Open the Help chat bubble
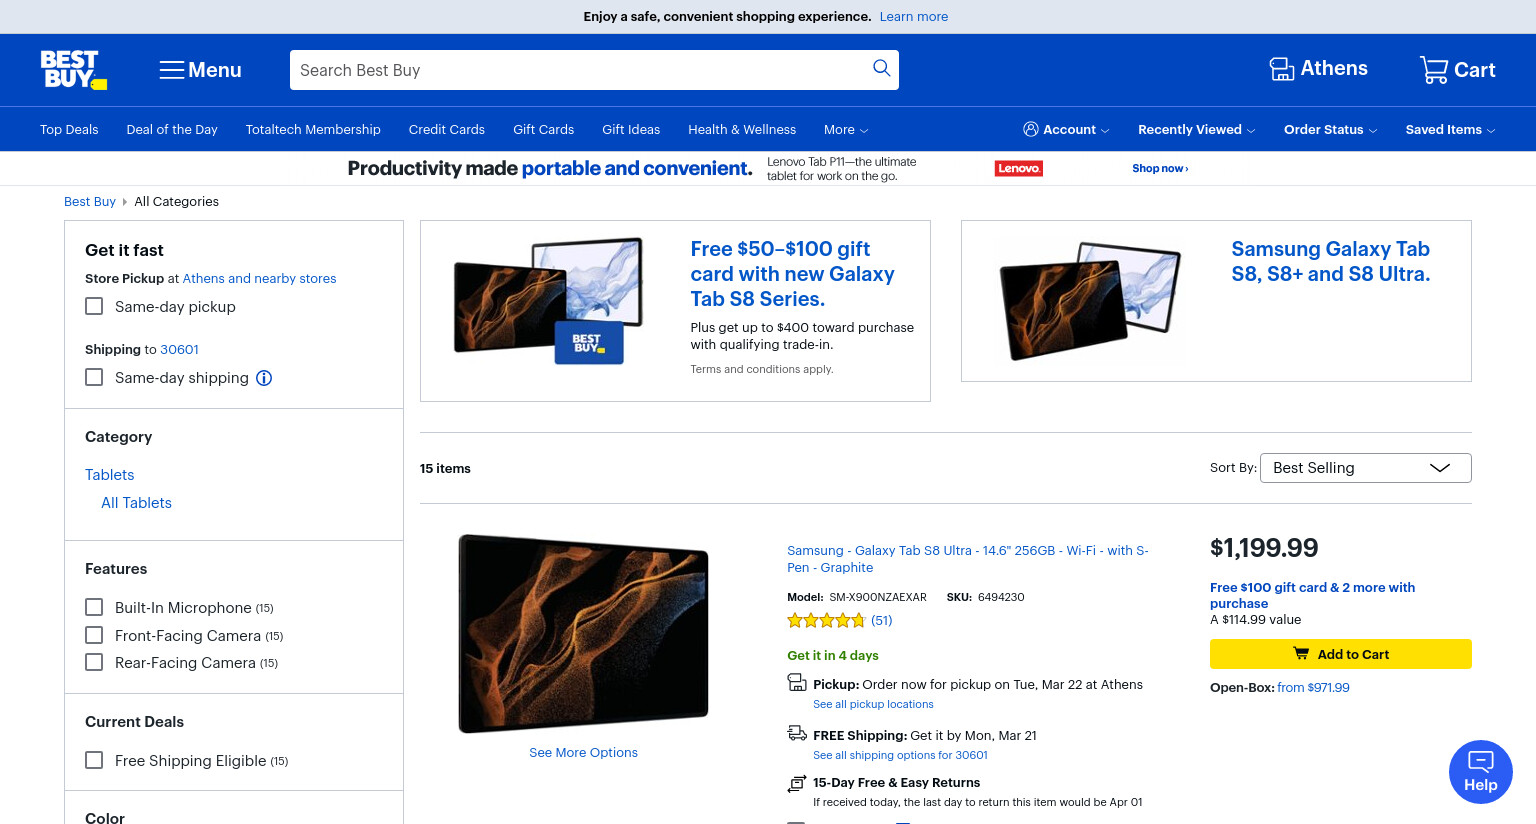The image size is (1536, 824). click(x=1480, y=771)
